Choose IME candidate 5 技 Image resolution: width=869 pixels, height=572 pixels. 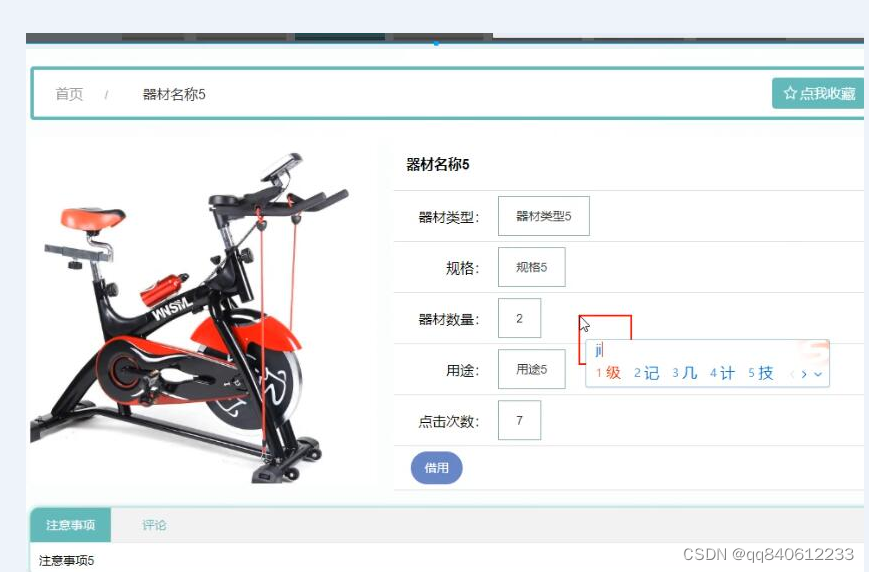(760, 372)
